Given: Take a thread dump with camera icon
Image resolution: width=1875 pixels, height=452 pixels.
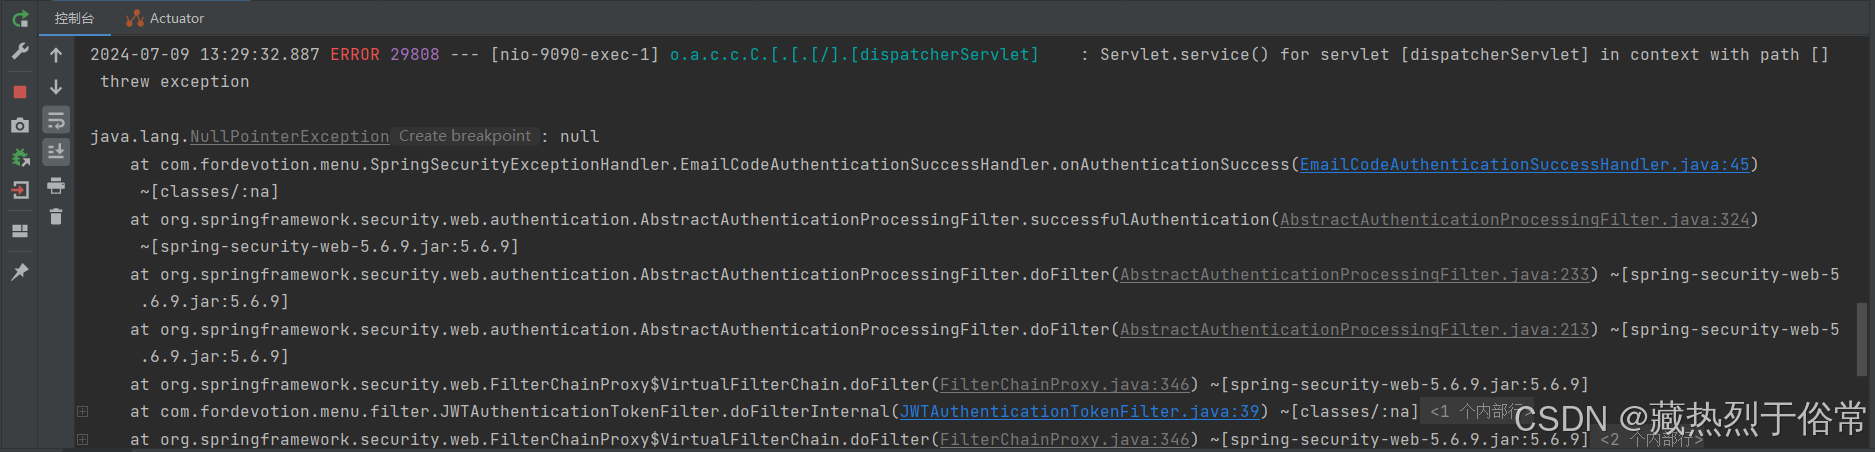Looking at the screenshot, I should (x=20, y=125).
